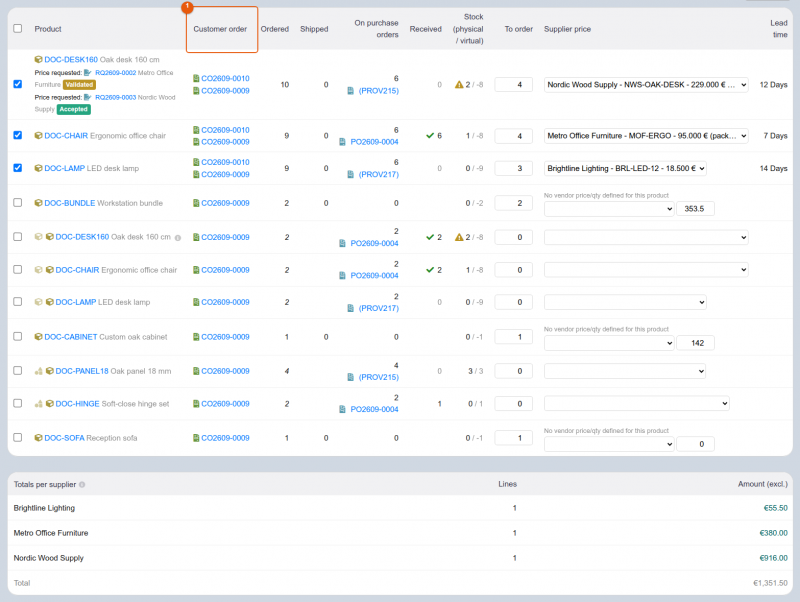The height and width of the screenshot is (602, 800).
Task: Click the To order quantity field for DOC-BUNDLE
Action: [513, 203]
